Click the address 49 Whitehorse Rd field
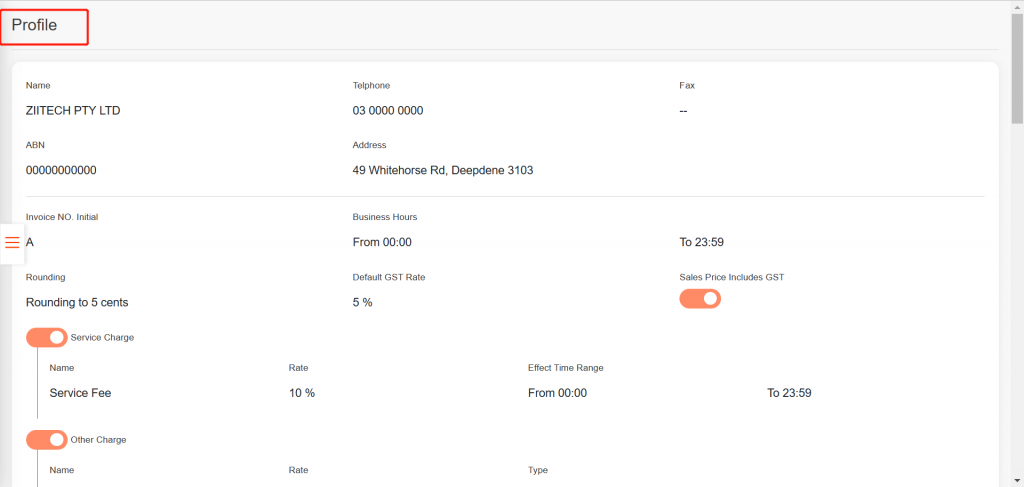Image resolution: width=1024 pixels, height=487 pixels. point(443,171)
